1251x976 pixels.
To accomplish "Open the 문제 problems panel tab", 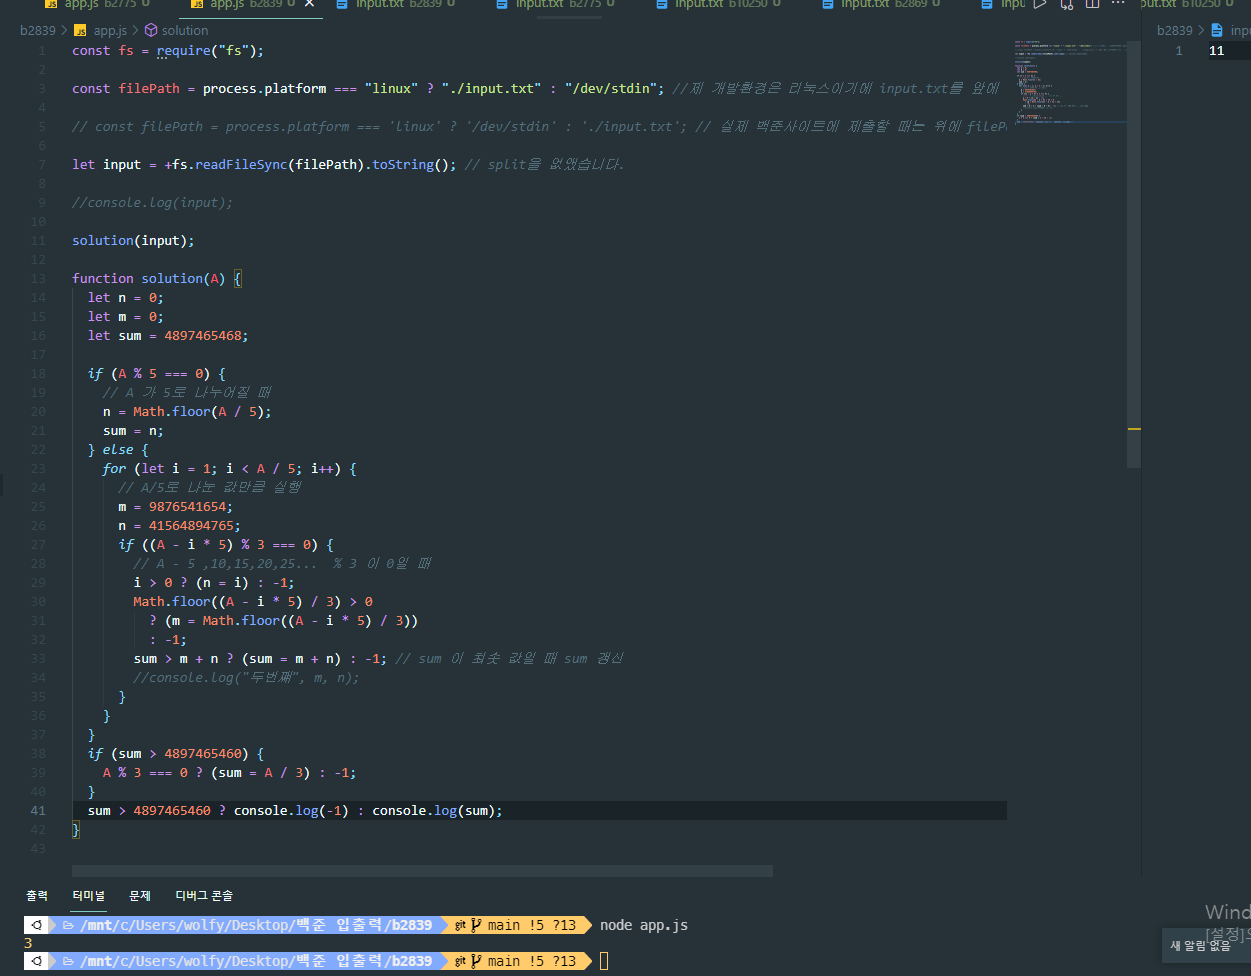I will 140,896.
